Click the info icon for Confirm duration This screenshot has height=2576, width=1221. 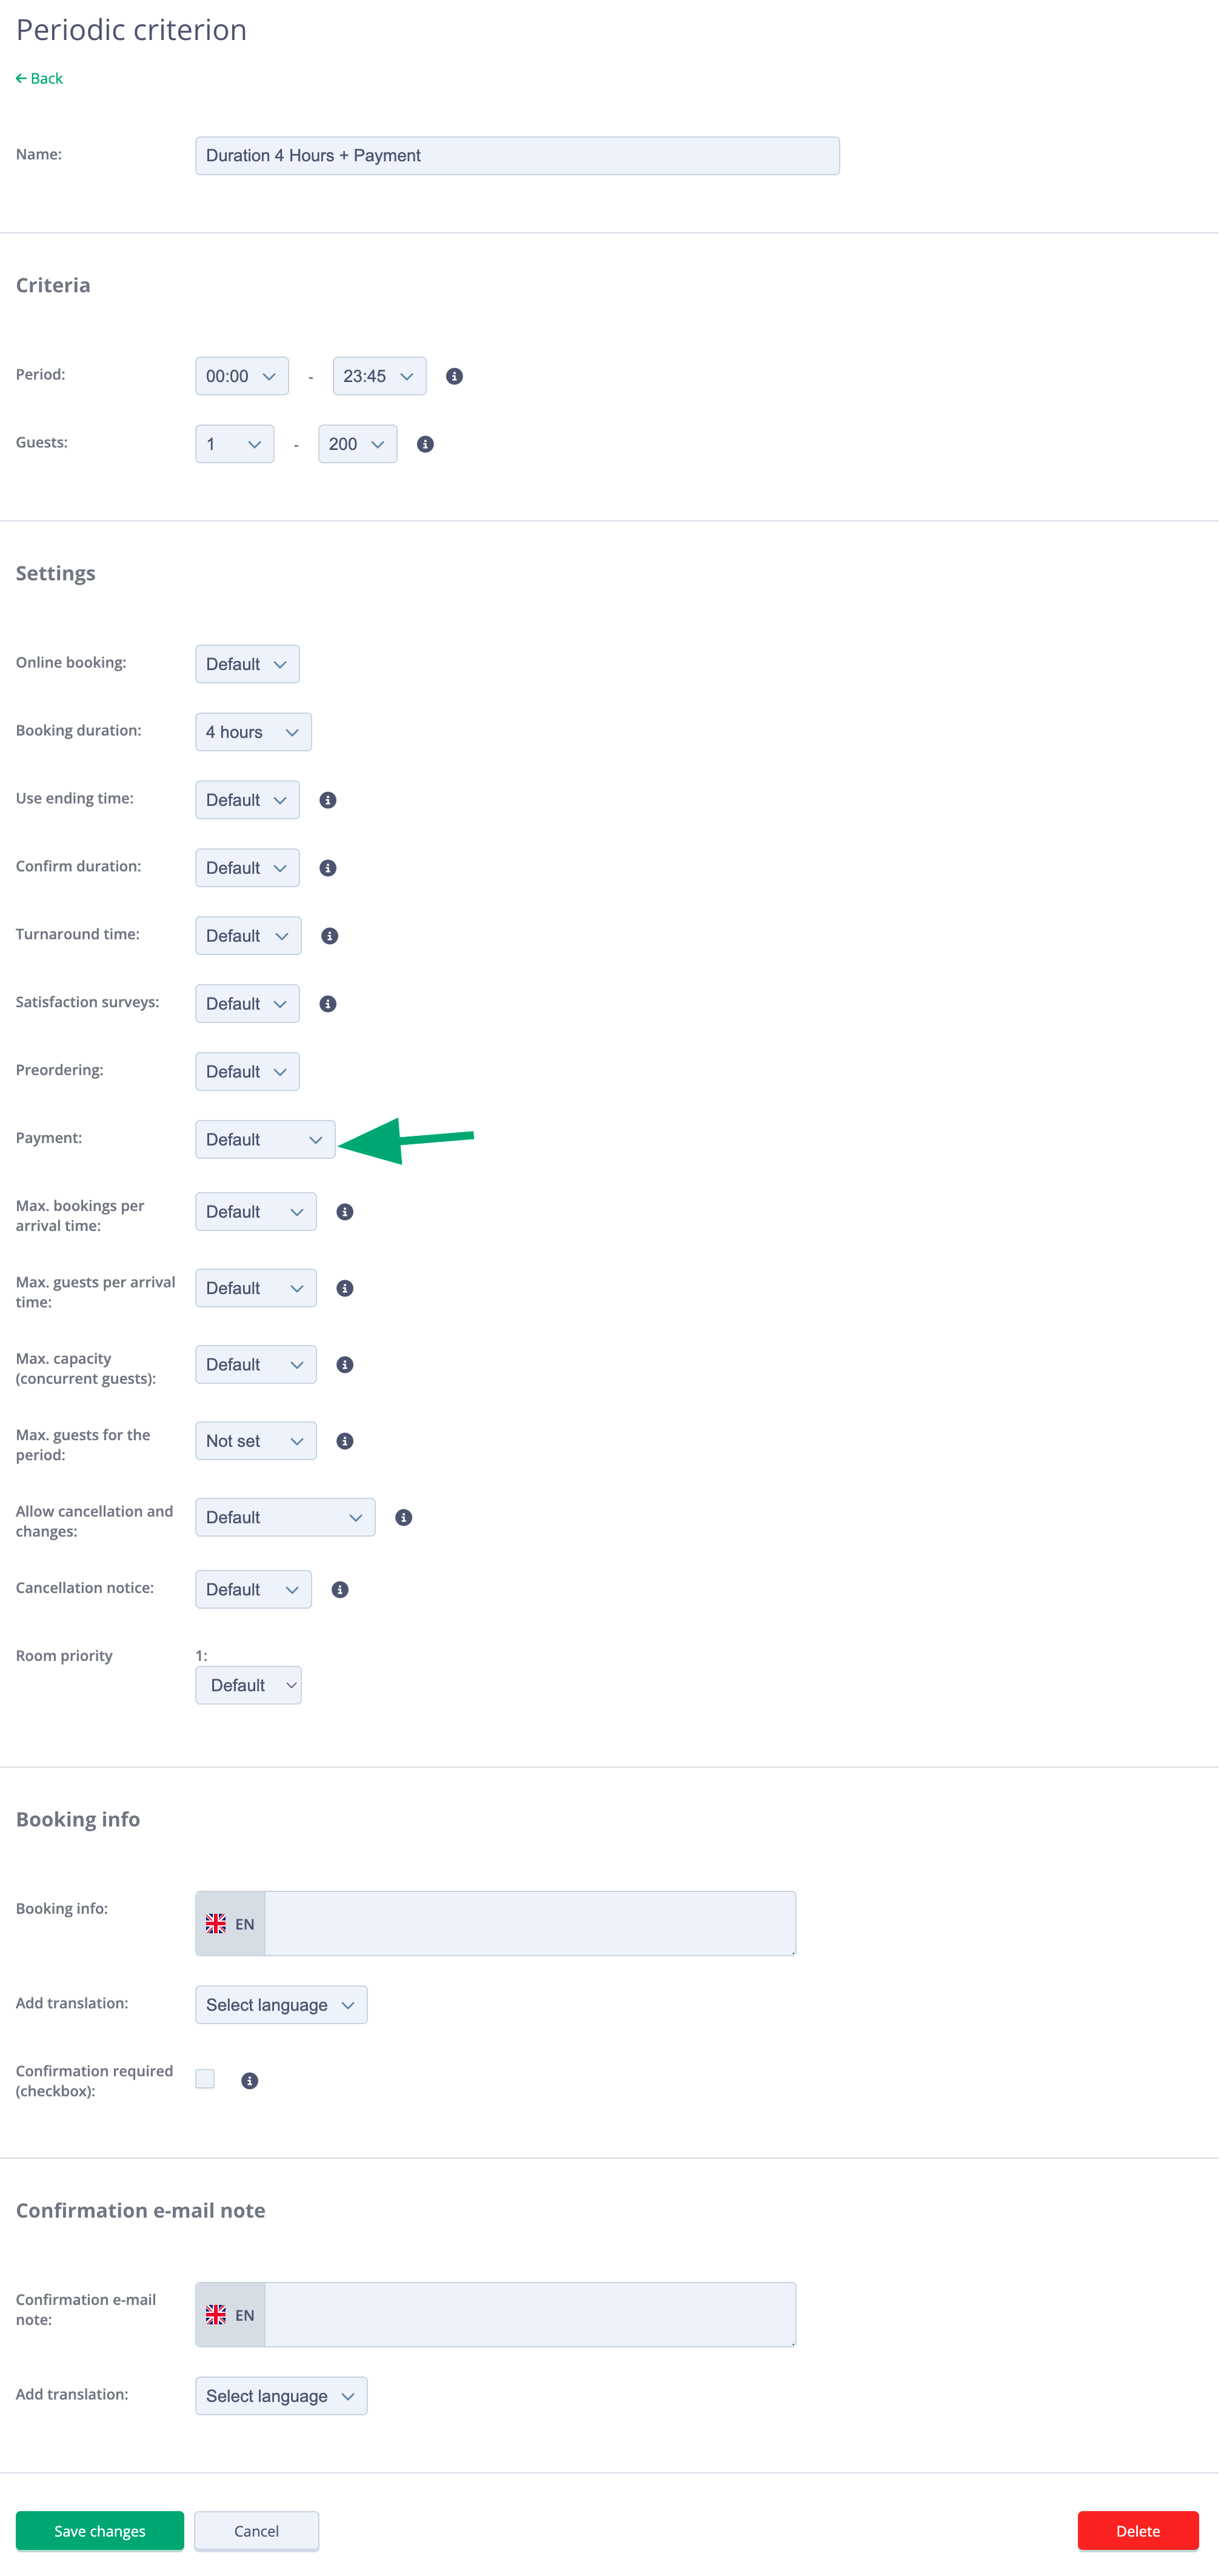pos(328,868)
